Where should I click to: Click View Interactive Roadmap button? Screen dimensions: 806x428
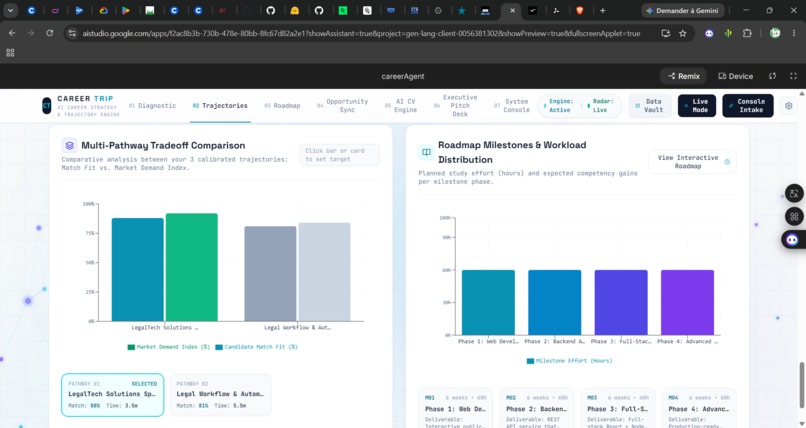[x=692, y=162]
